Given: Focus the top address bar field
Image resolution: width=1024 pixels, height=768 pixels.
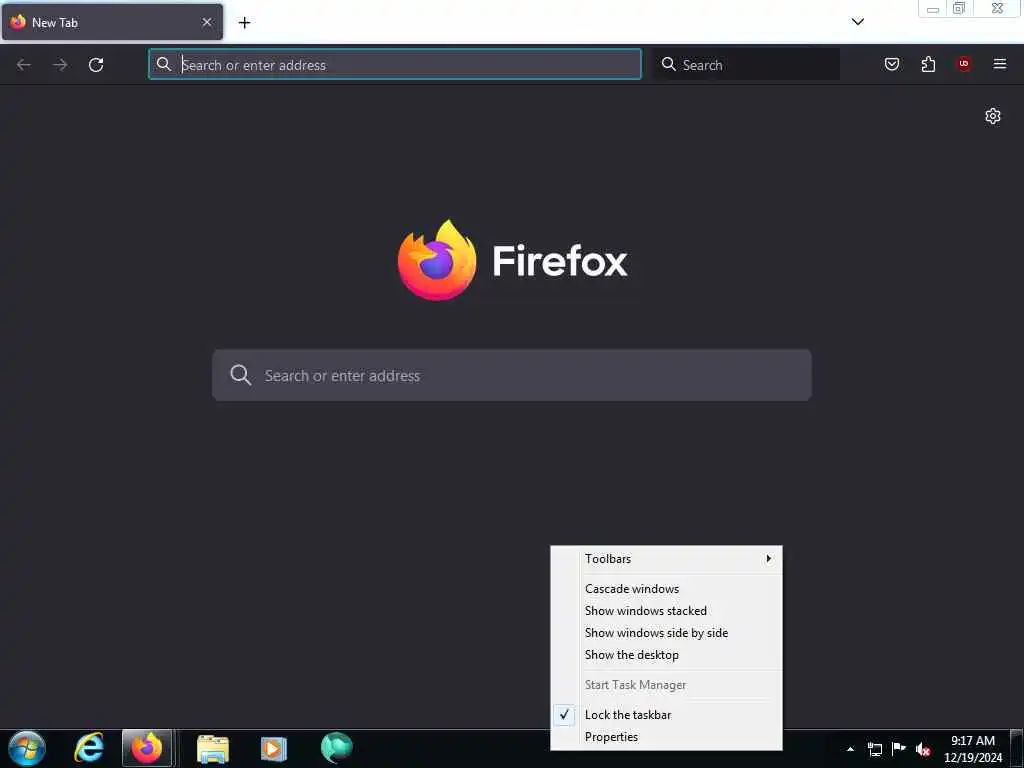Looking at the screenshot, I should (x=395, y=64).
